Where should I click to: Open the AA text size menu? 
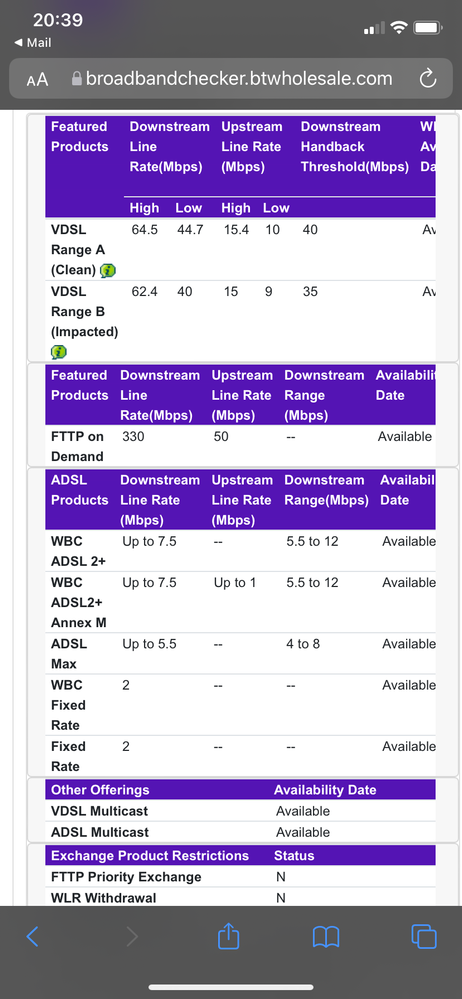pyautogui.click(x=37, y=80)
